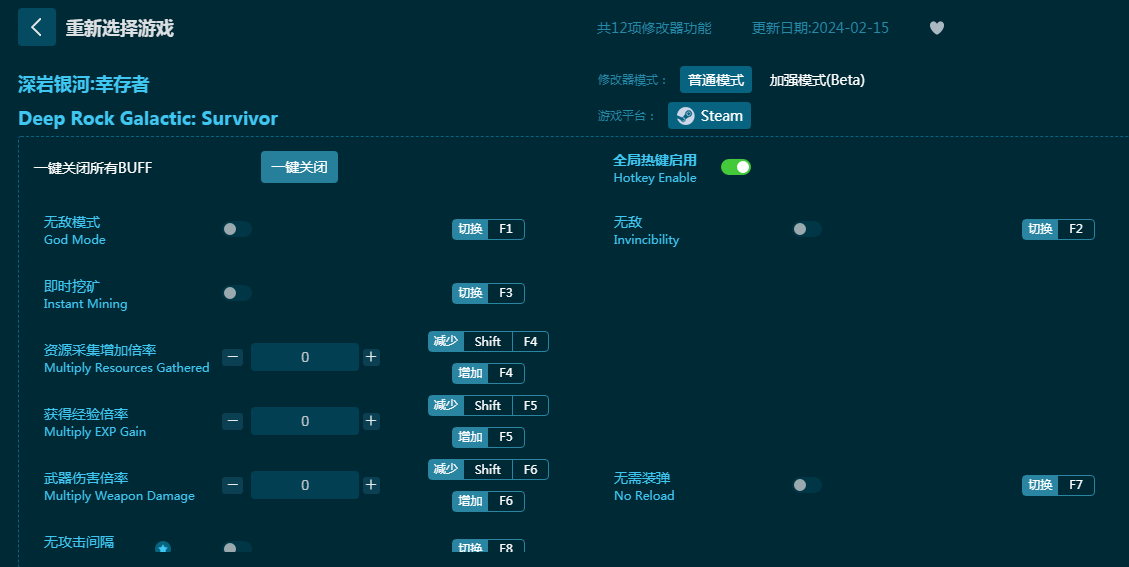The image size is (1129, 567).
Task: Click the 增加 F6 hotkey button
Action: (x=488, y=501)
